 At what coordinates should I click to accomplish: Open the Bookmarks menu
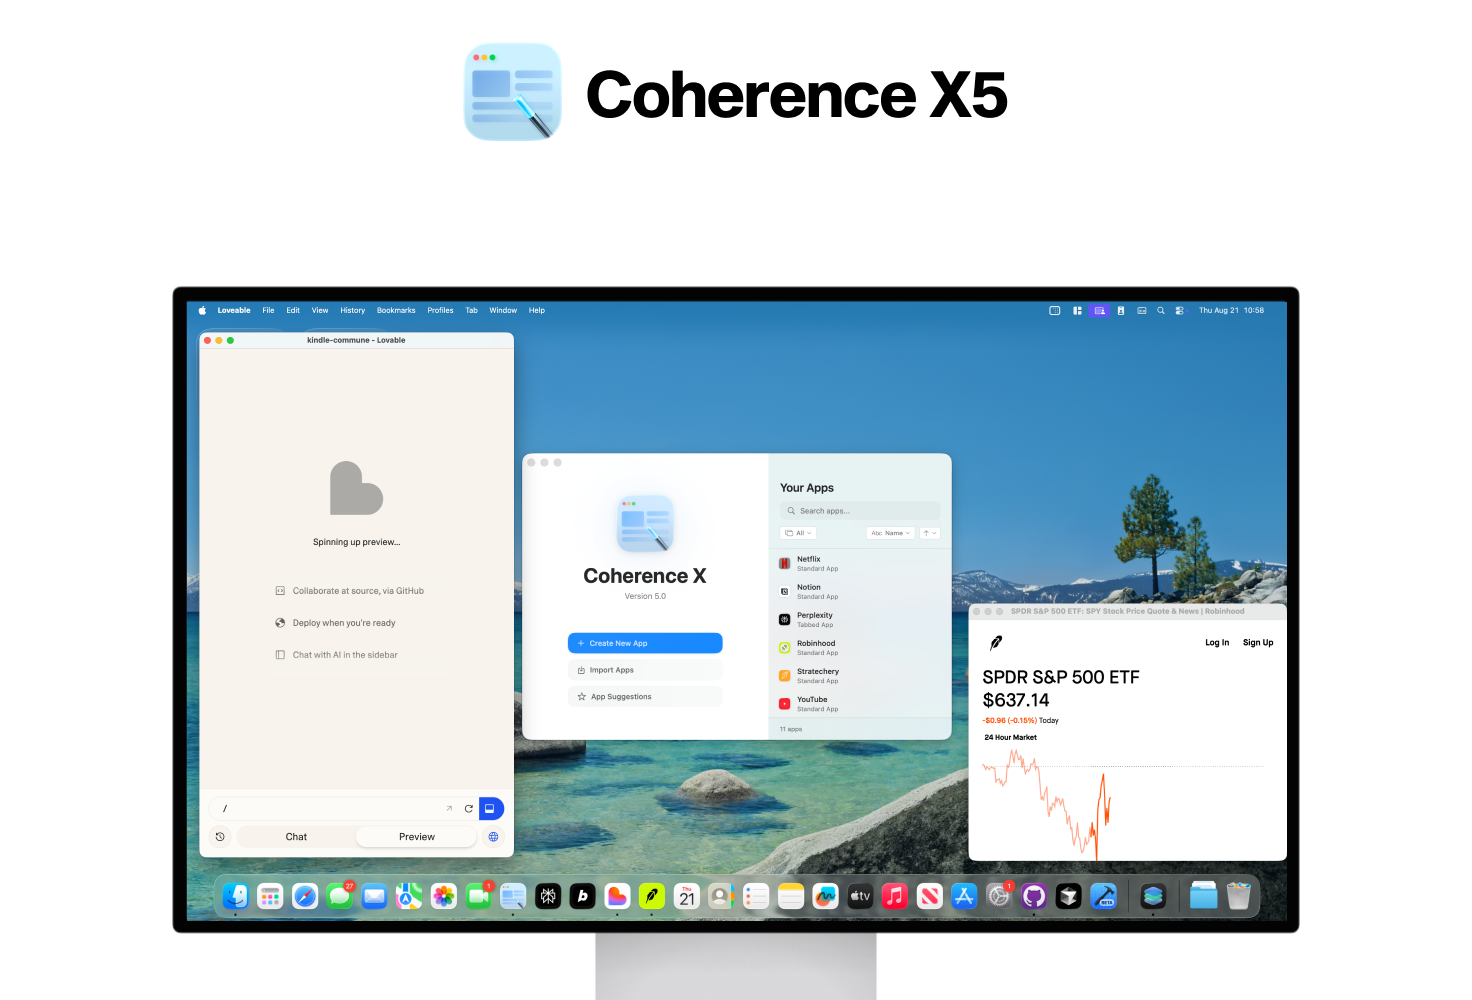396,311
